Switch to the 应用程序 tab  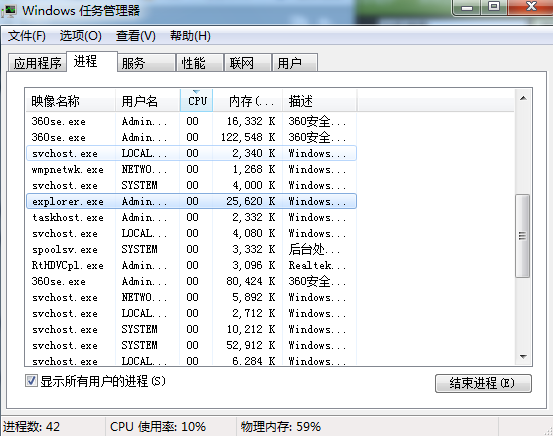37,63
